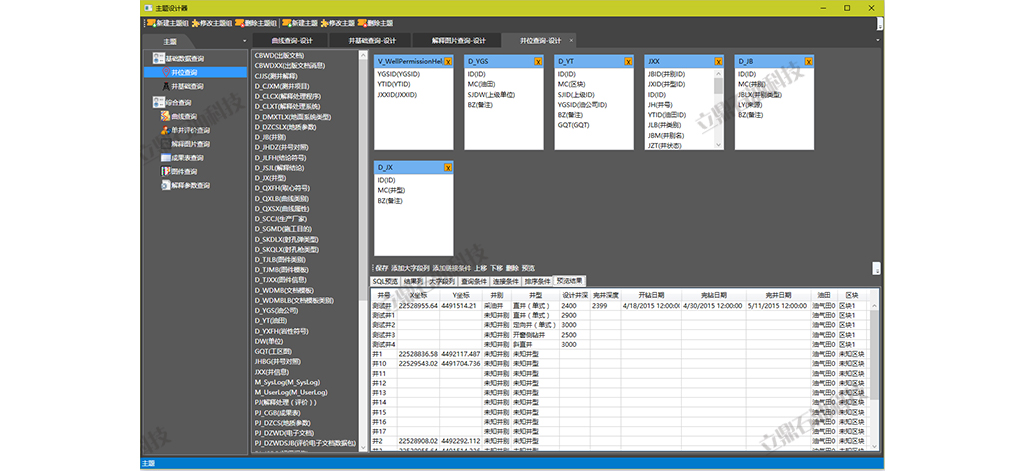Click the 删除 button in design toolbar
This screenshot has width=1024, height=471.
(x=513, y=268)
